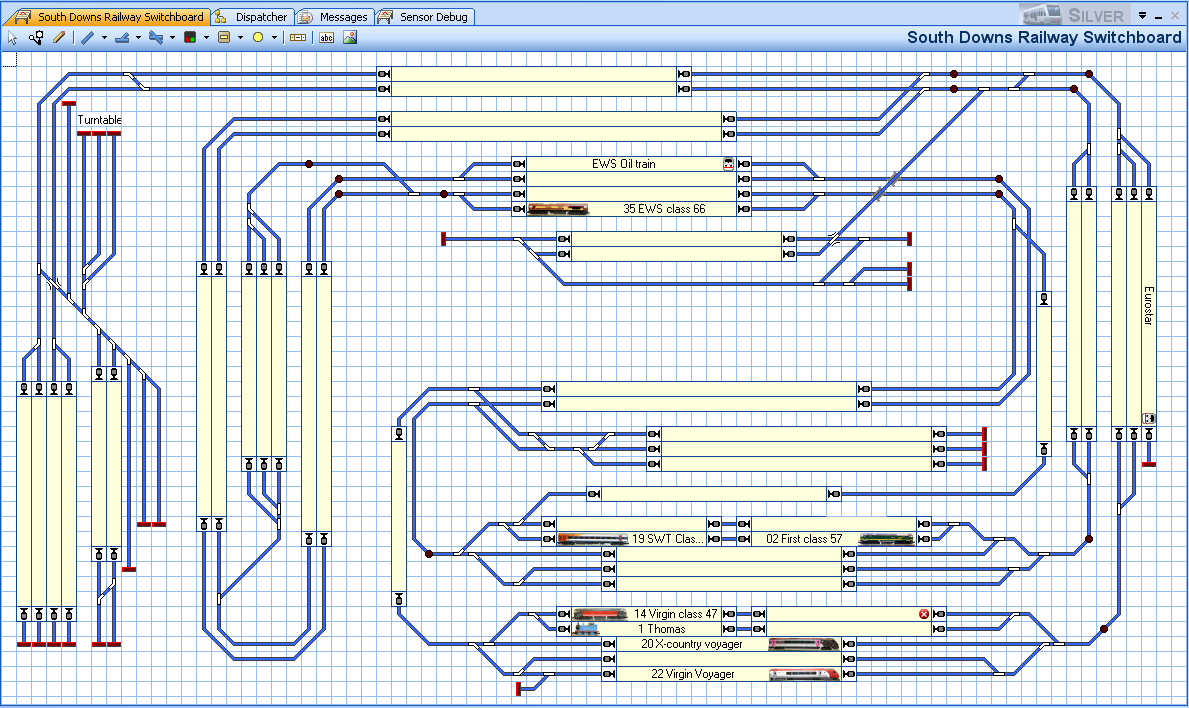Click the text label 'abc' tool
The image size is (1189, 708).
326,38
